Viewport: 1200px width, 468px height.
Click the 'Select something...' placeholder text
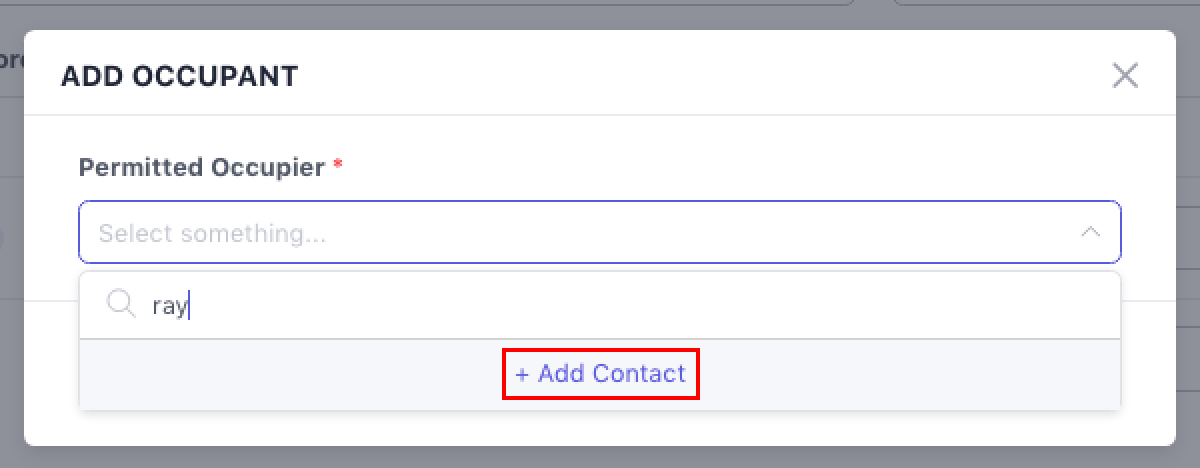coord(212,234)
